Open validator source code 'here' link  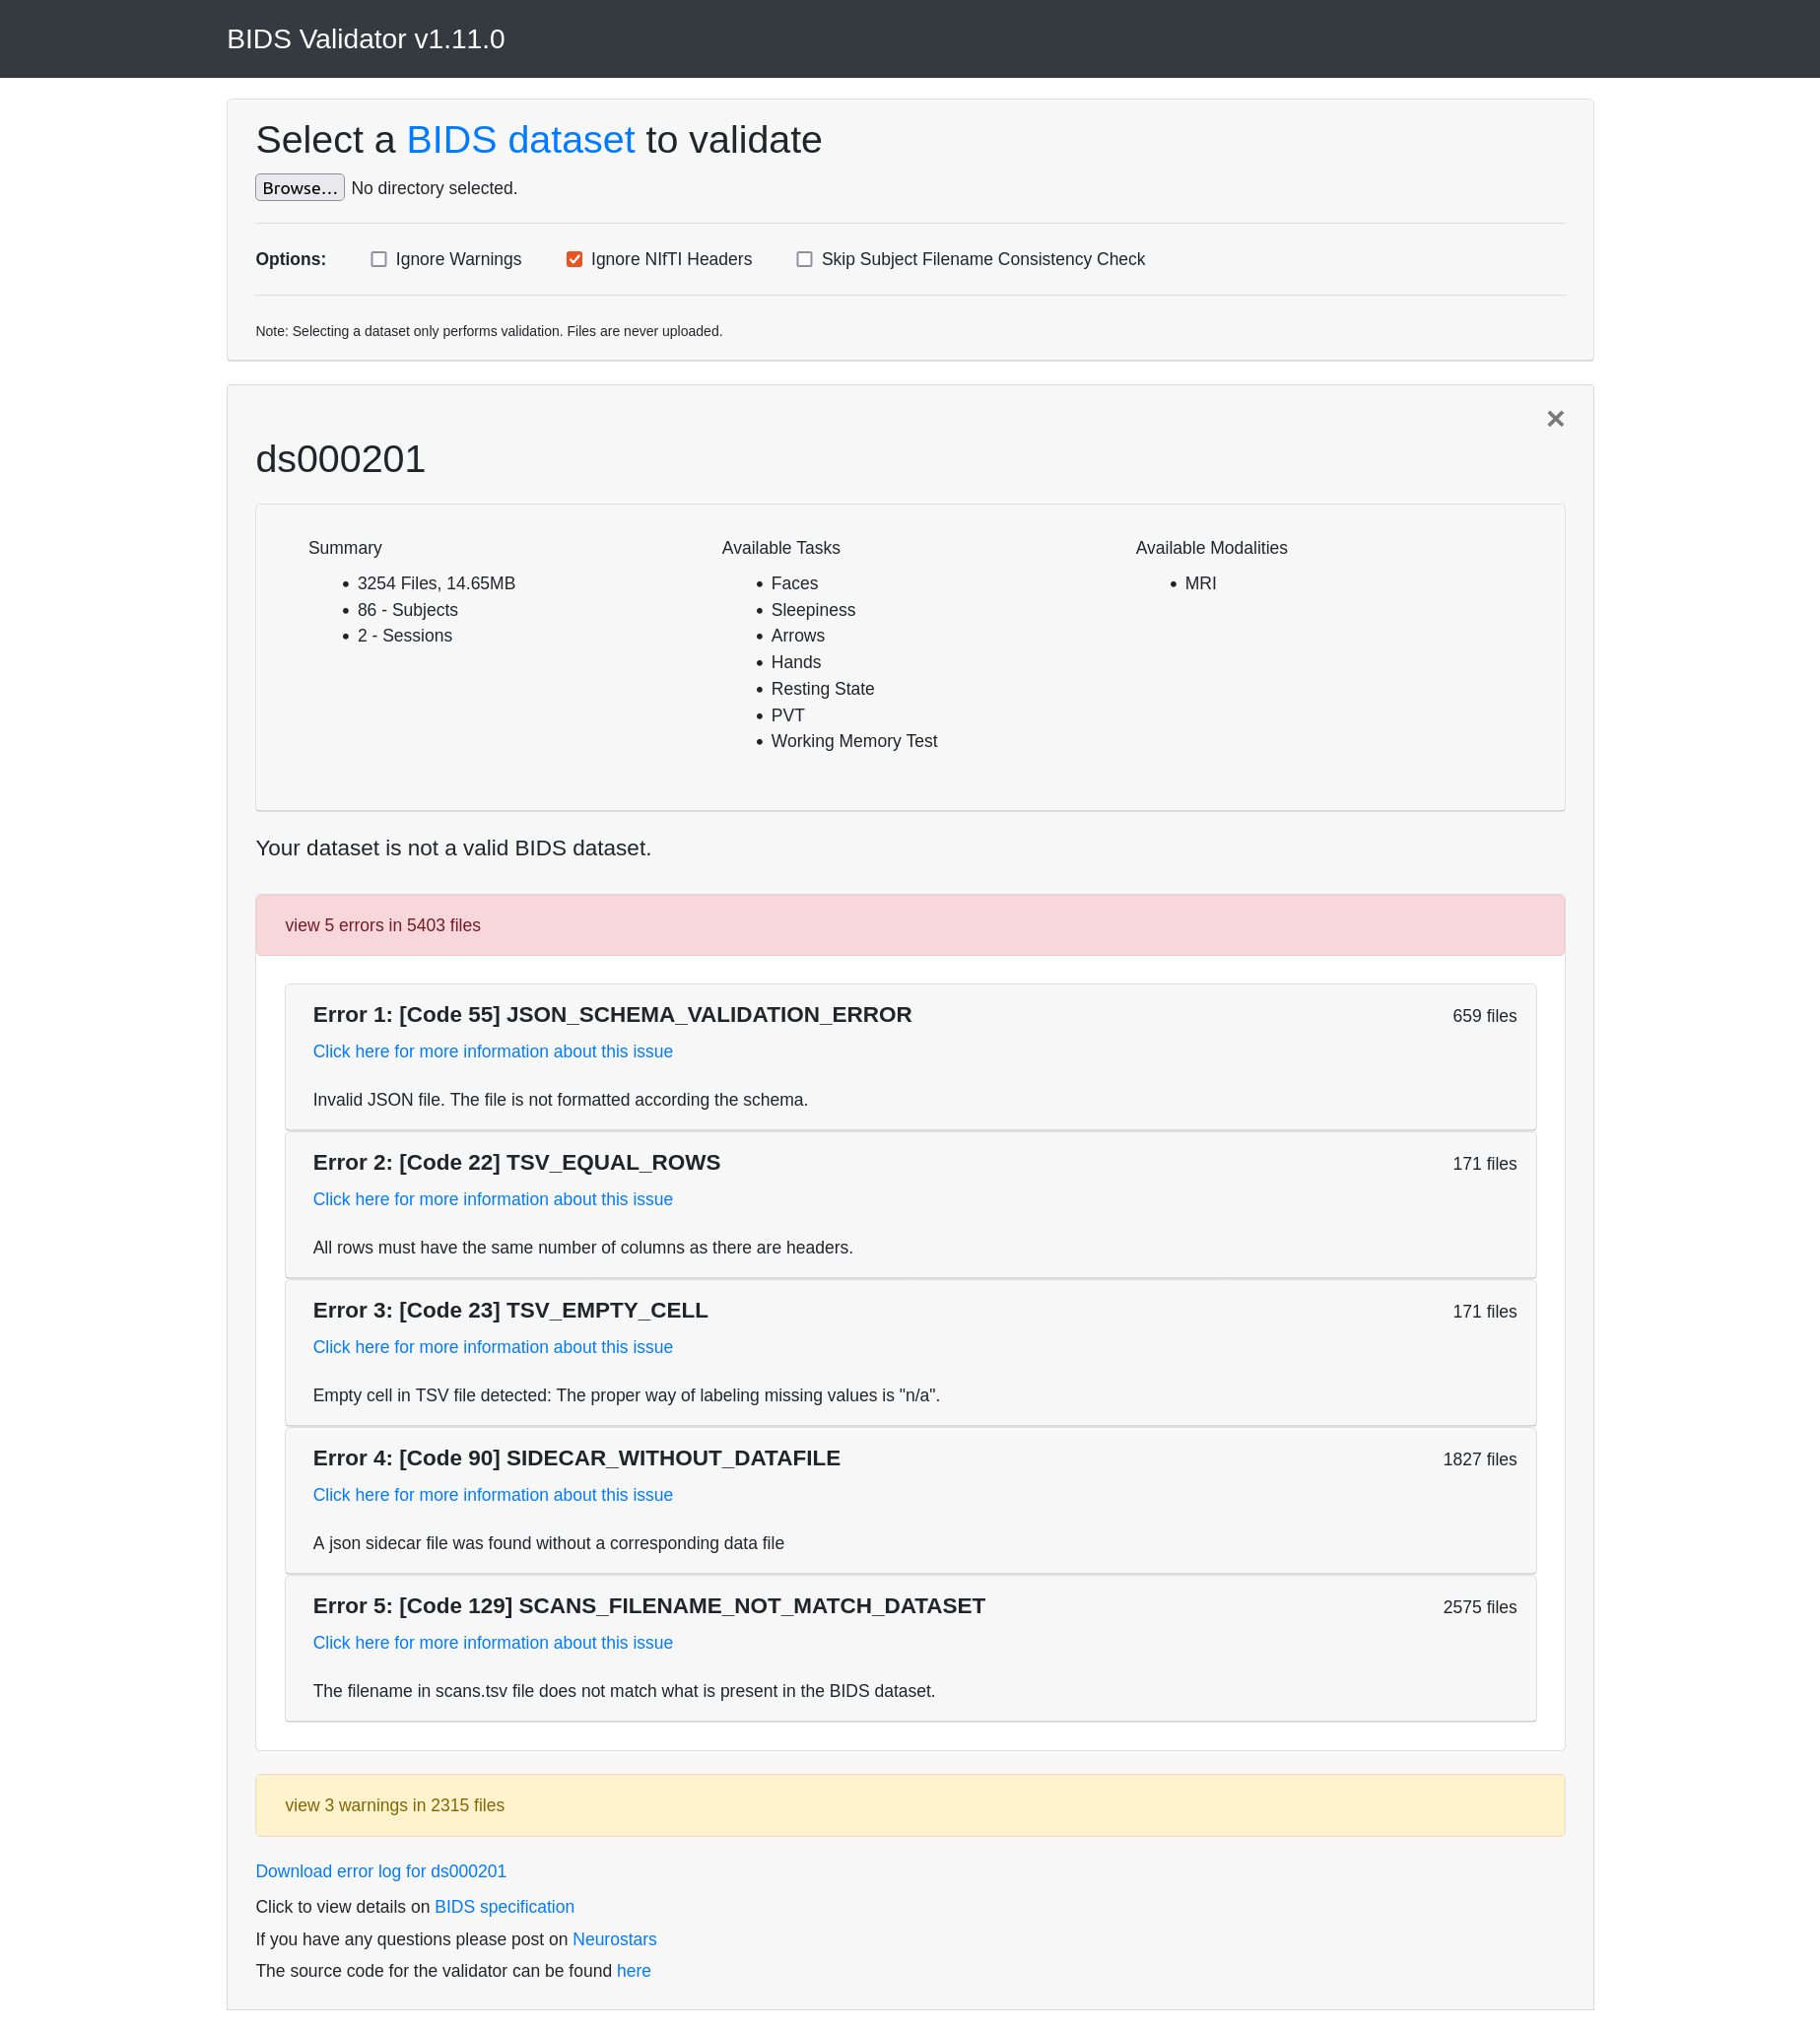pyautogui.click(x=633, y=1971)
